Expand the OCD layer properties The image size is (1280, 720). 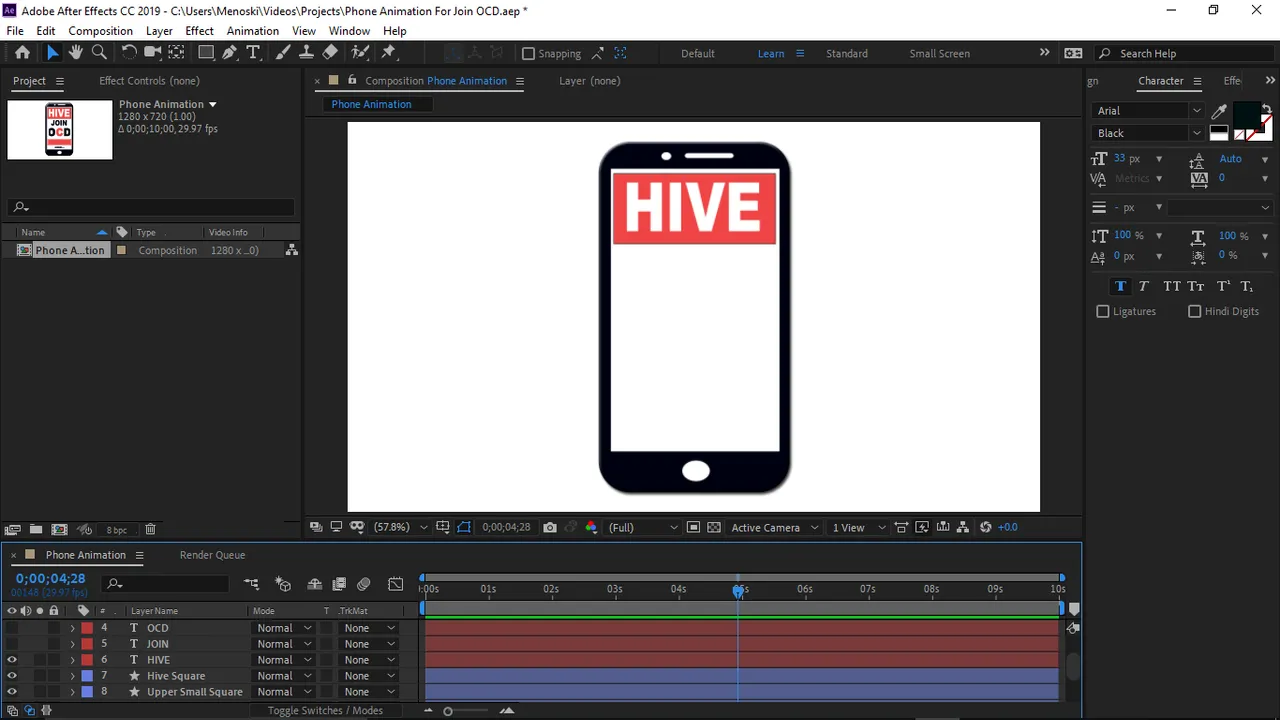(72, 628)
